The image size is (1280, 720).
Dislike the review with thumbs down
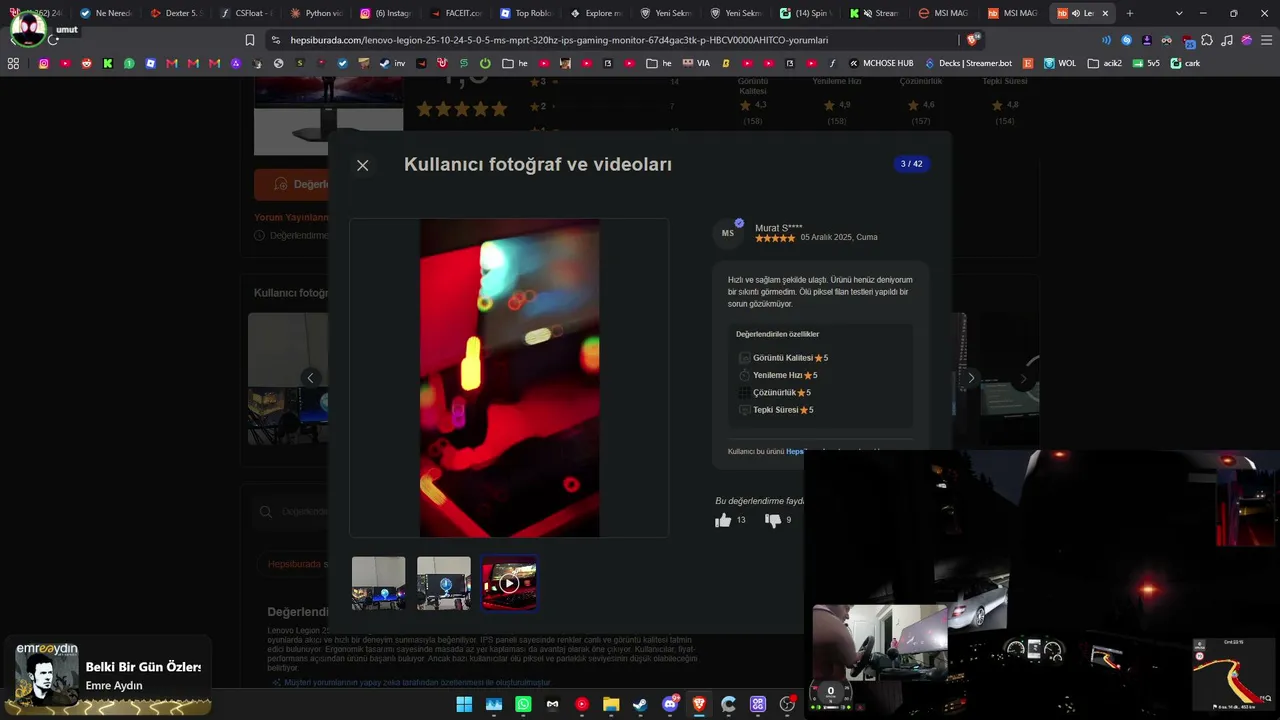click(773, 520)
